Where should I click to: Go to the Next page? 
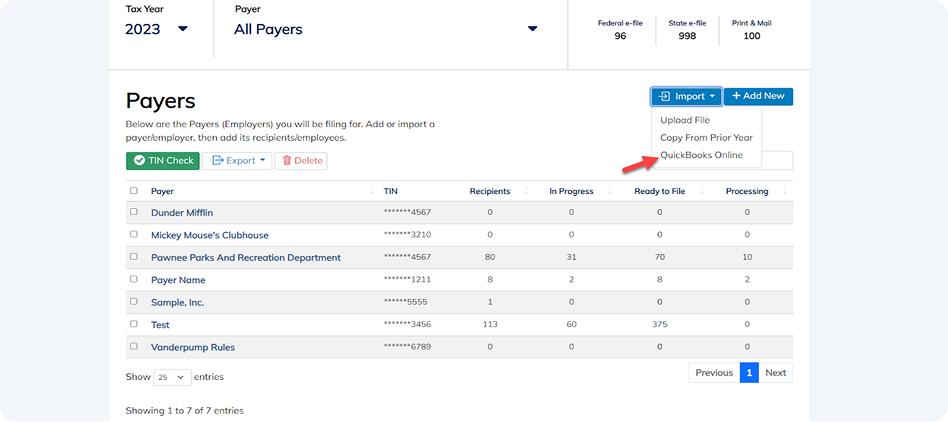[776, 373]
